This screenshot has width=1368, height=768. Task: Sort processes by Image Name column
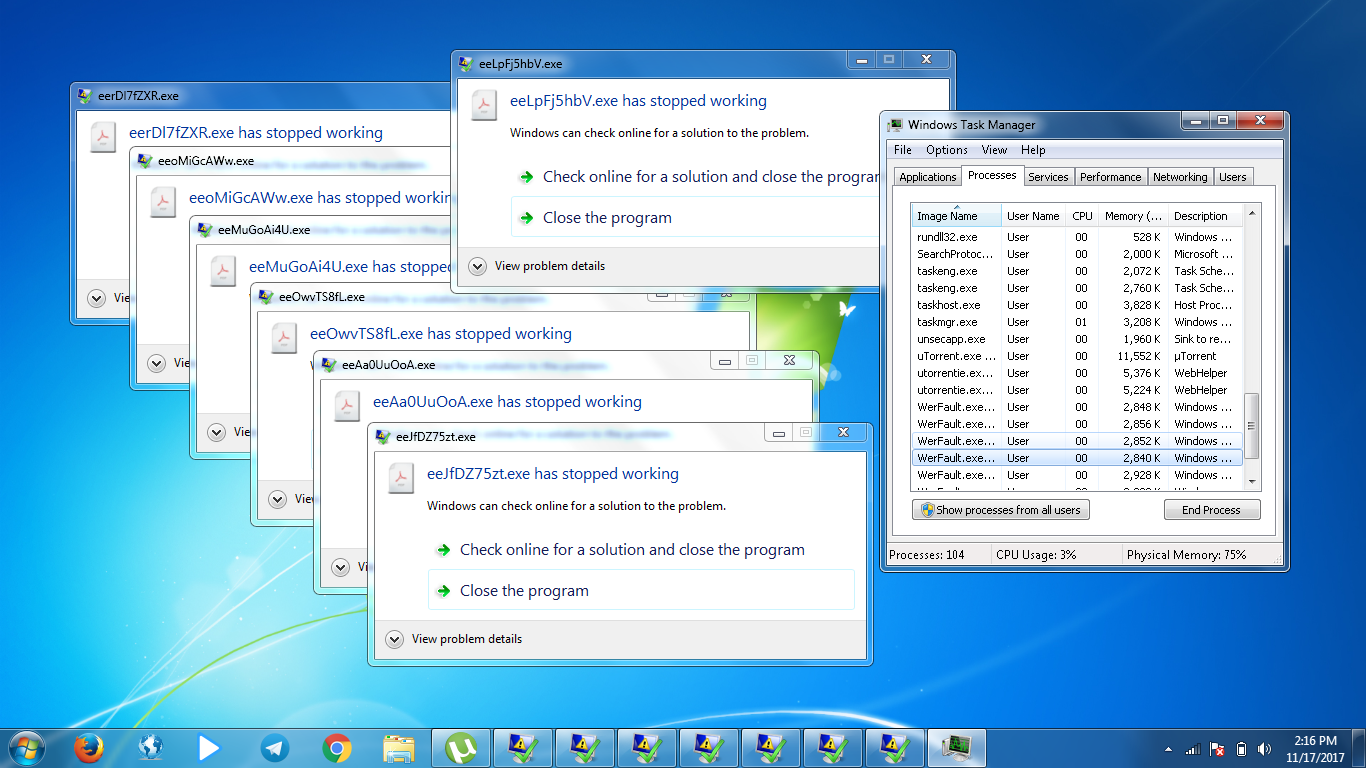click(x=957, y=216)
